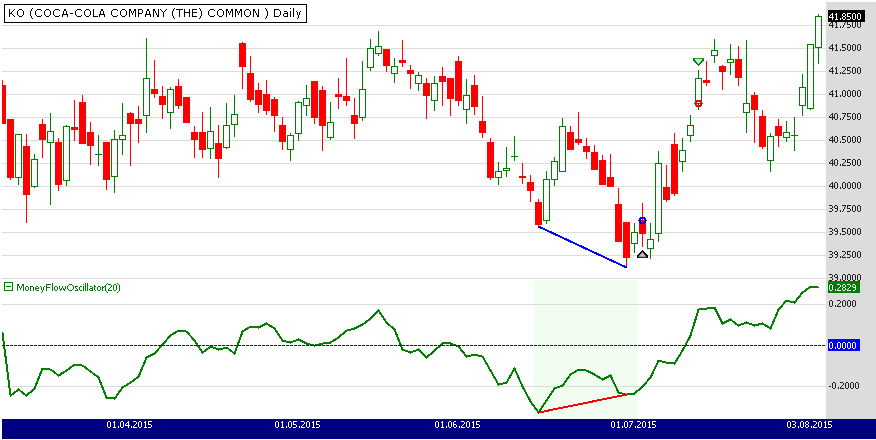876x440 pixels.
Task: Click the black up-triangle buy marker
Action: pyautogui.click(x=641, y=255)
